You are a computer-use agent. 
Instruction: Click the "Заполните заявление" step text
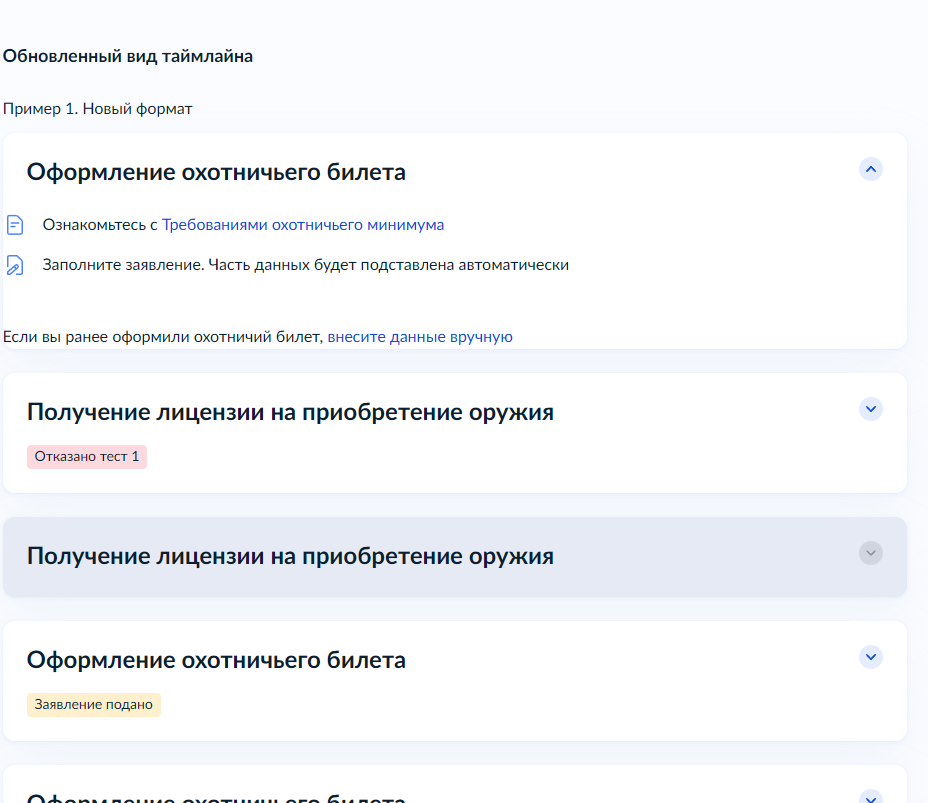pyautogui.click(x=305, y=265)
